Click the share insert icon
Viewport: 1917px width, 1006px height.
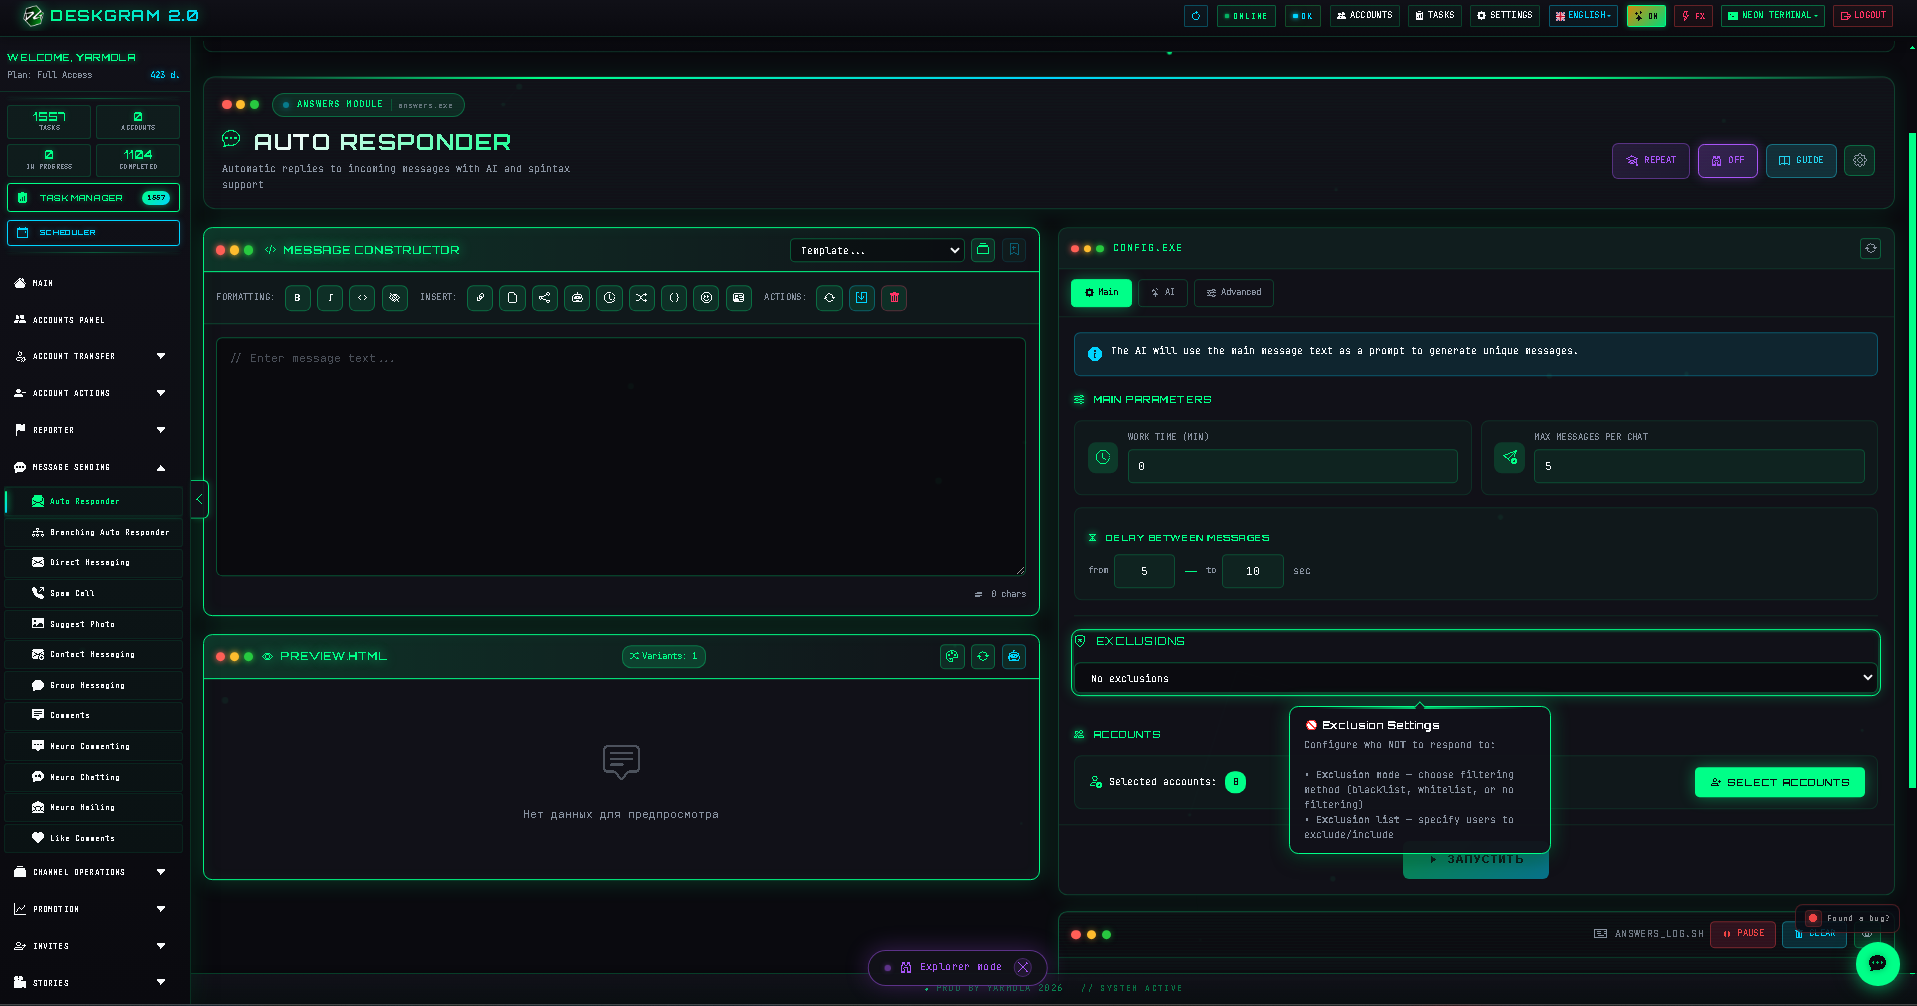545,297
